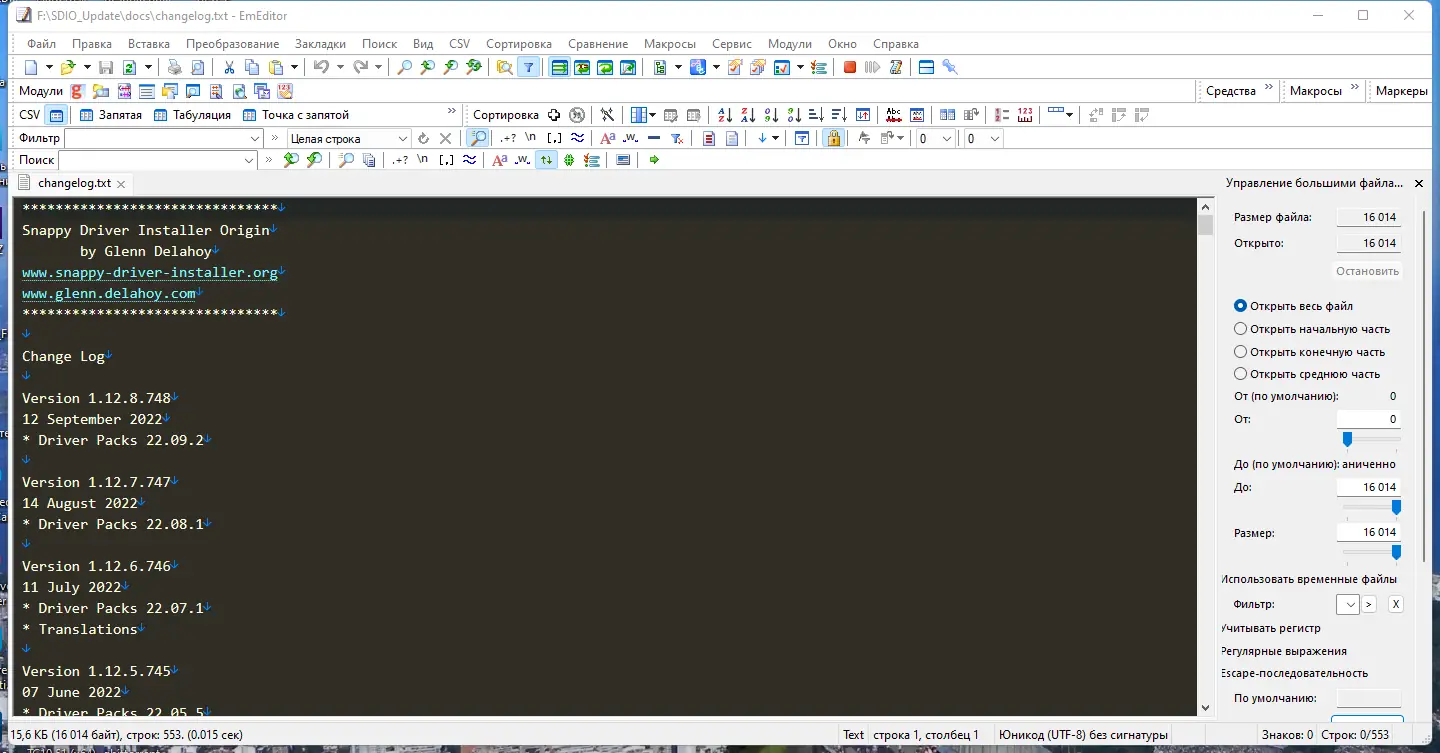Click the Размер range slider thumb

point(1396,552)
